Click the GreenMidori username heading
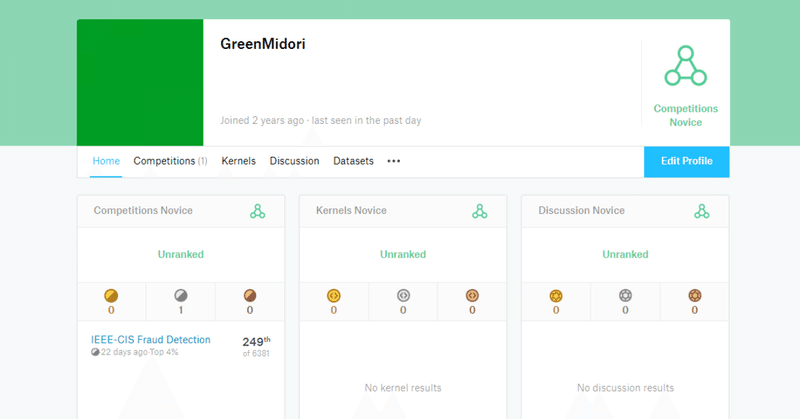Viewport: 800px width, 419px height. tap(263, 44)
